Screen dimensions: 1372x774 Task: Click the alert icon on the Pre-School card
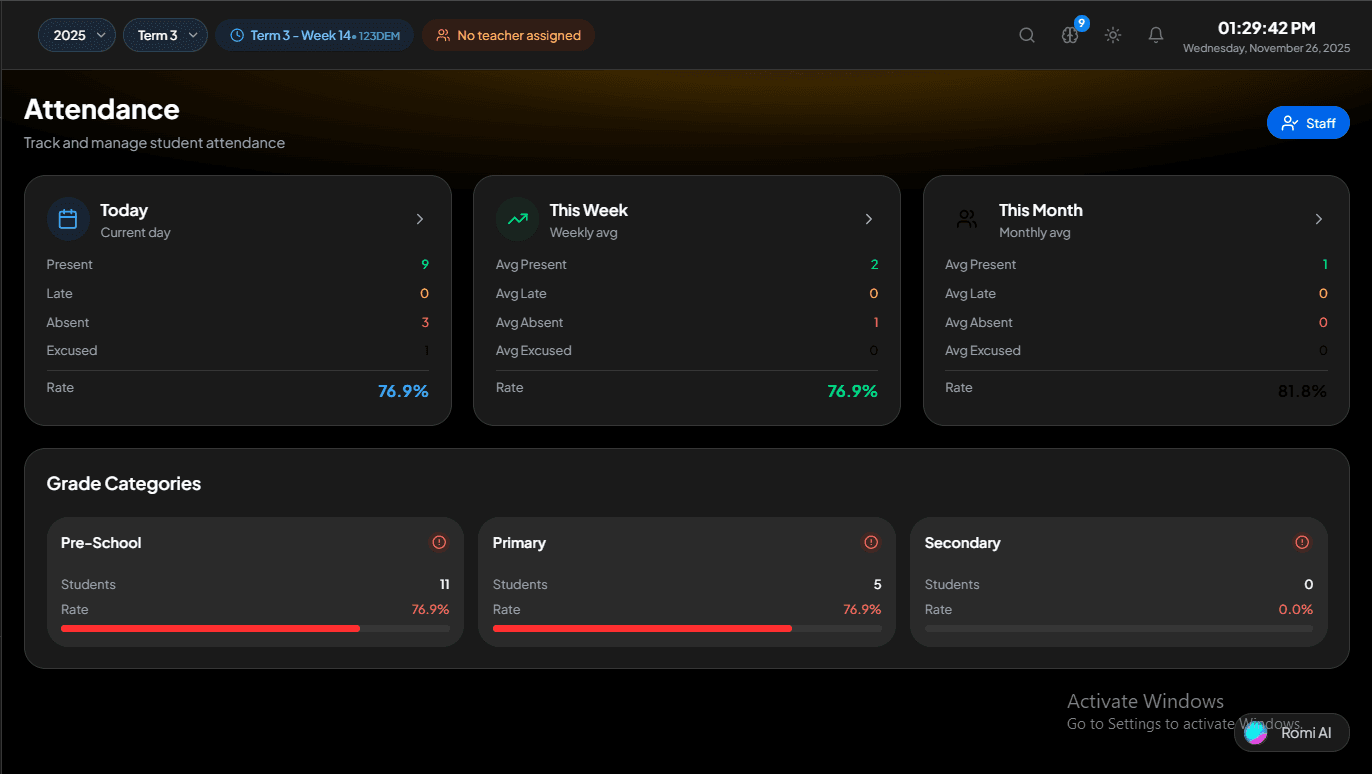(438, 541)
